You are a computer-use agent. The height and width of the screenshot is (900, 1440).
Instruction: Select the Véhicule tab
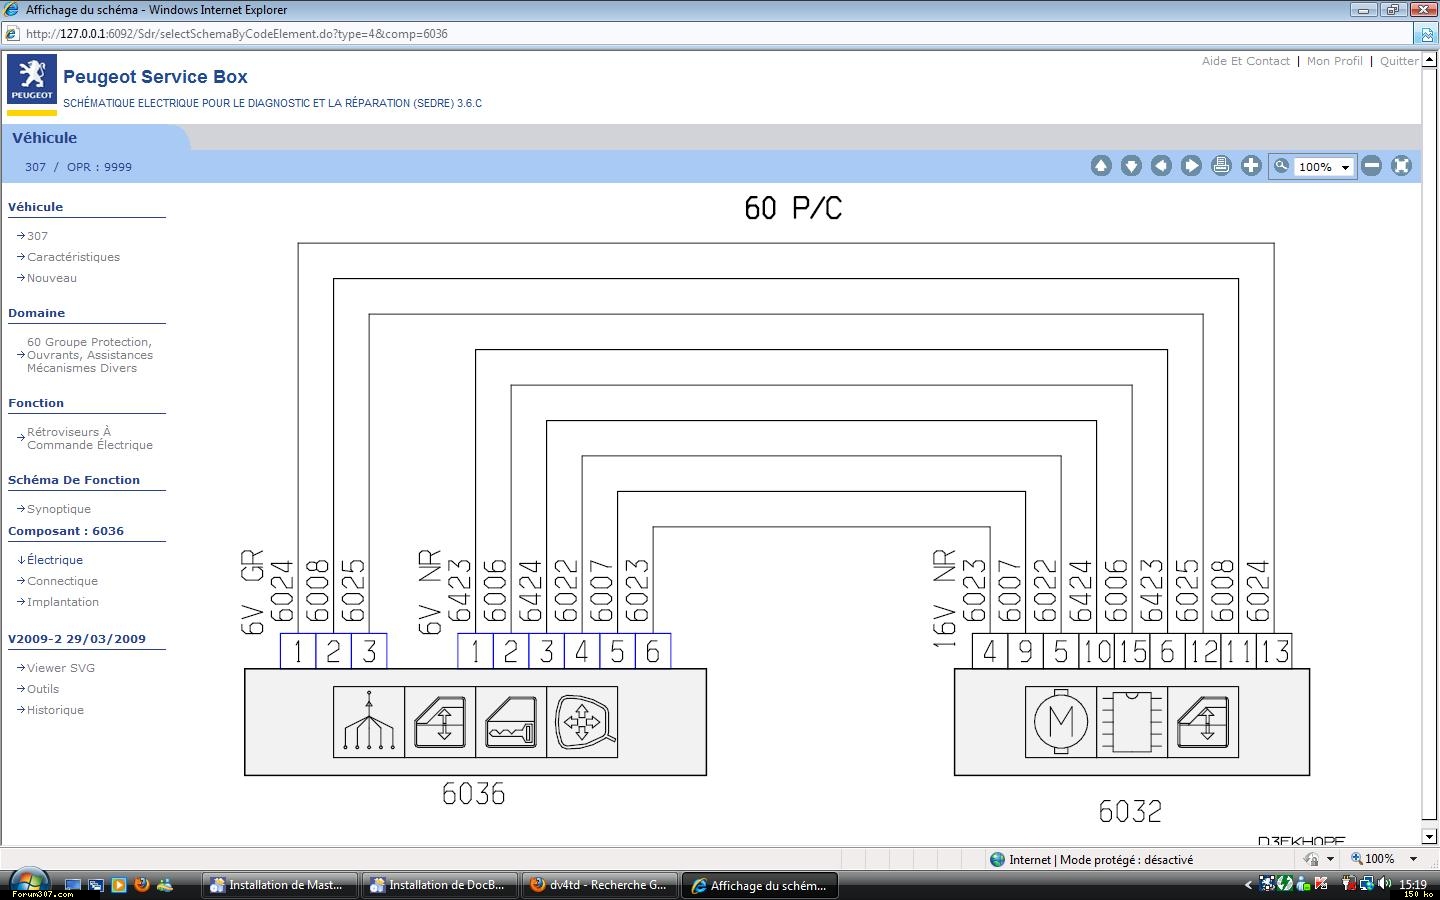pyautogui.click(x=44, y=138)
